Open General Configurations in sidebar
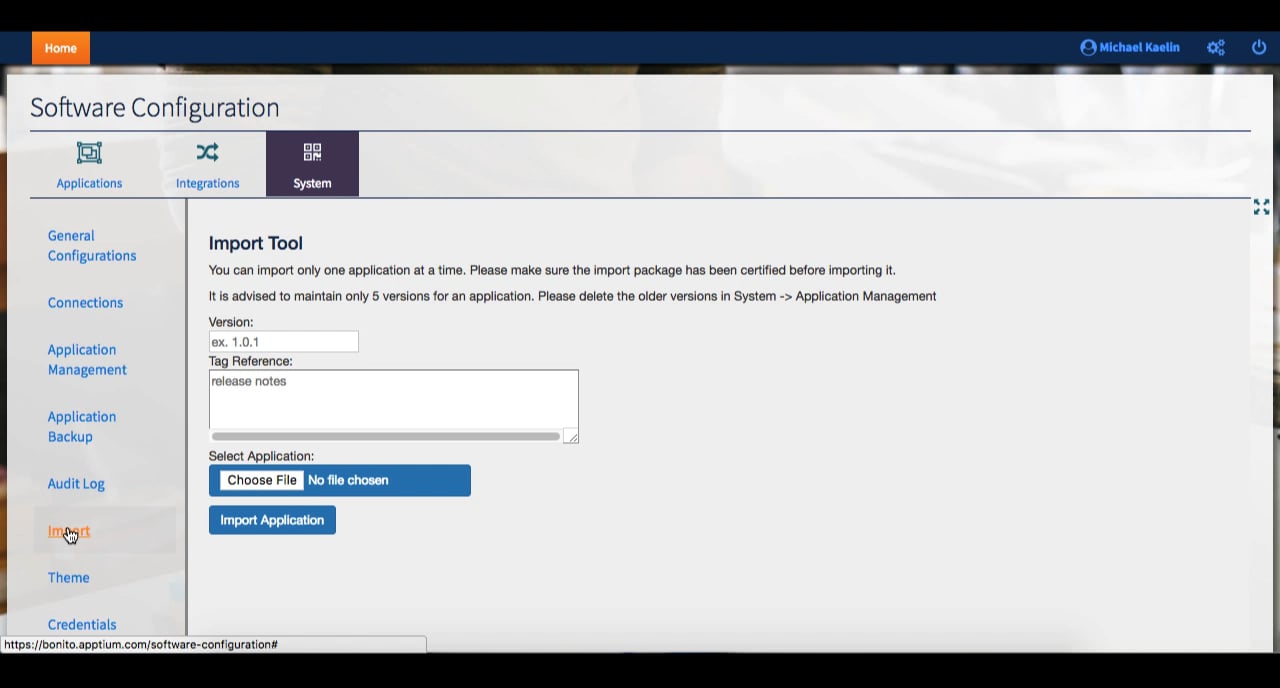 92,246
